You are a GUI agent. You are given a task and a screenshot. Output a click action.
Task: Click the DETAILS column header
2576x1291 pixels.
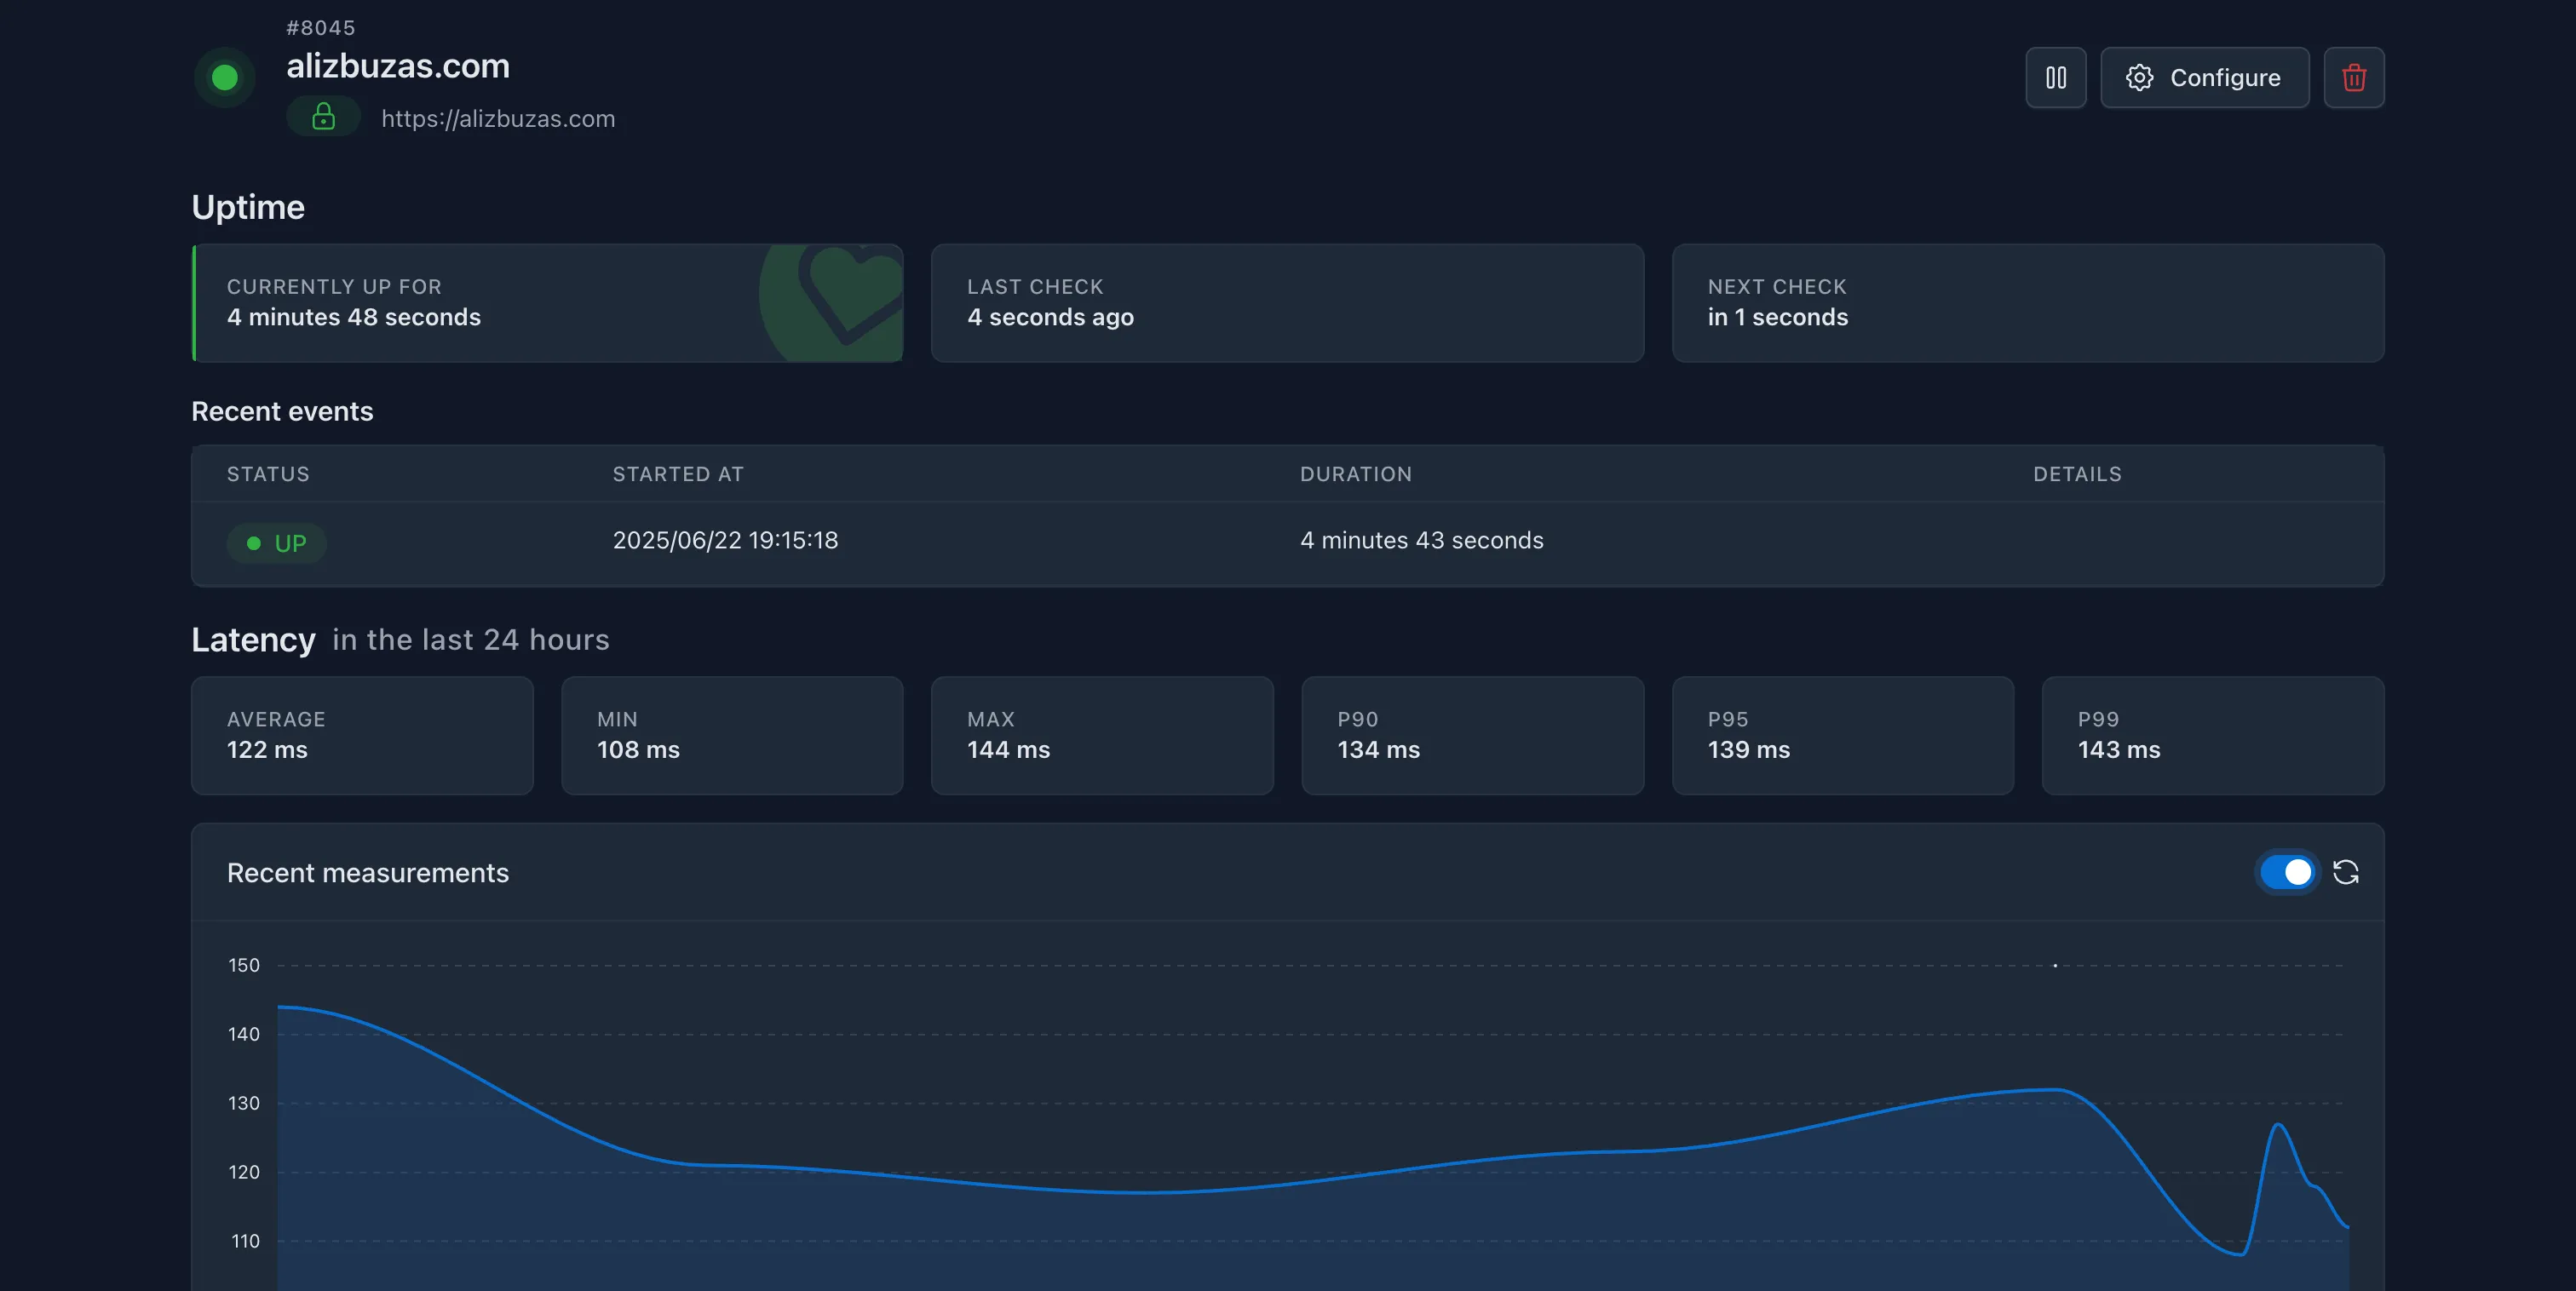pyautogui.click(x=2077, y=474)
